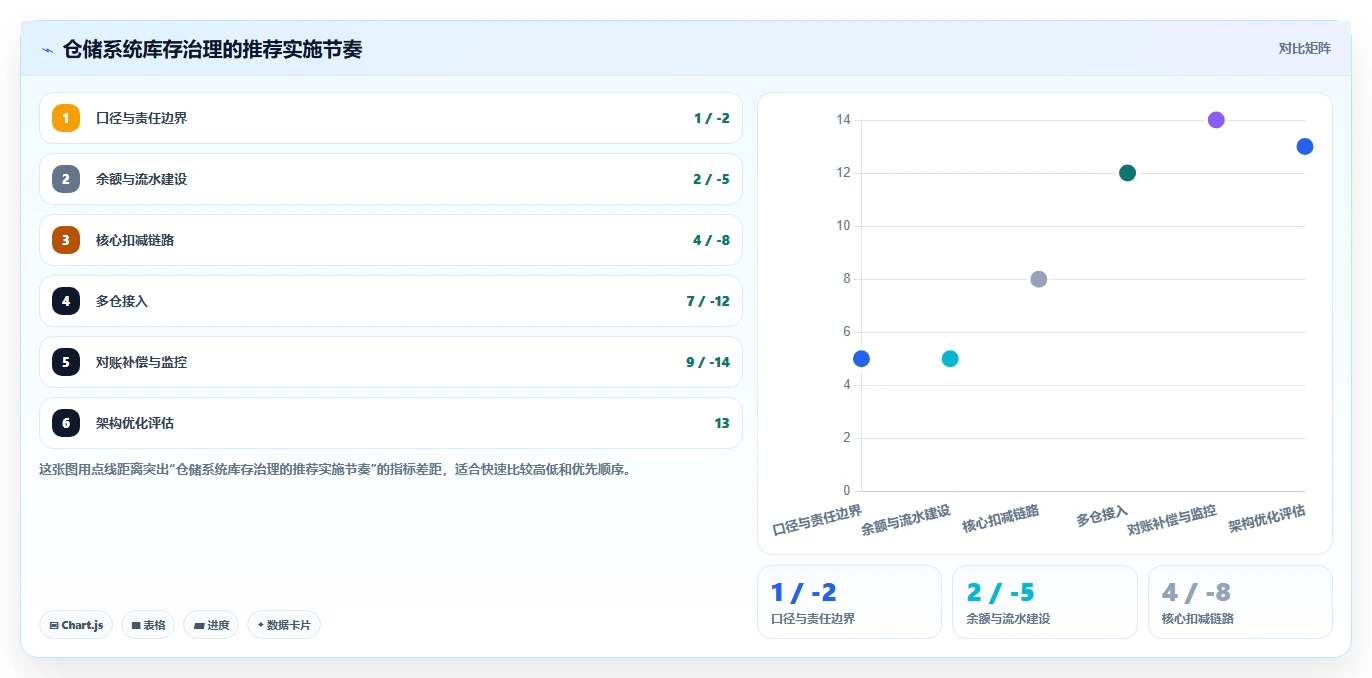Screen dimensions: 1372x678
Task: Click the 表格 tag
Action: coord(148,625)
